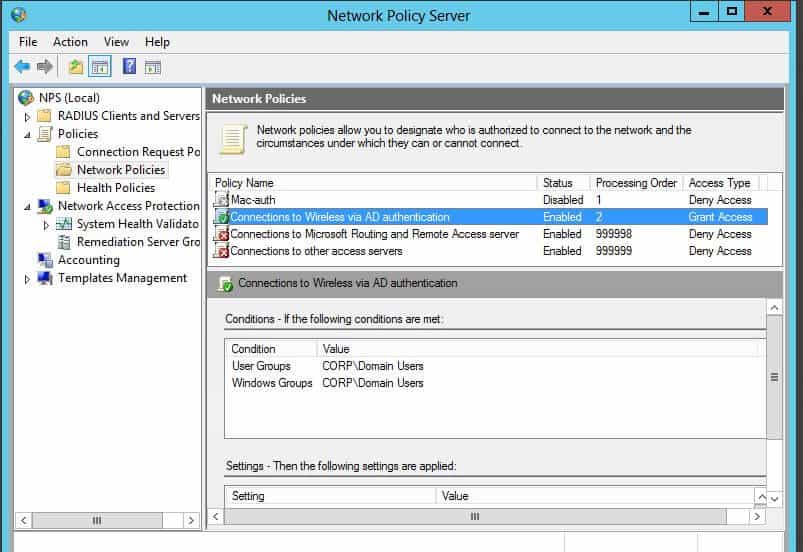
Task: Select the Network Policies tree item
Action: (x=121, y=169)
